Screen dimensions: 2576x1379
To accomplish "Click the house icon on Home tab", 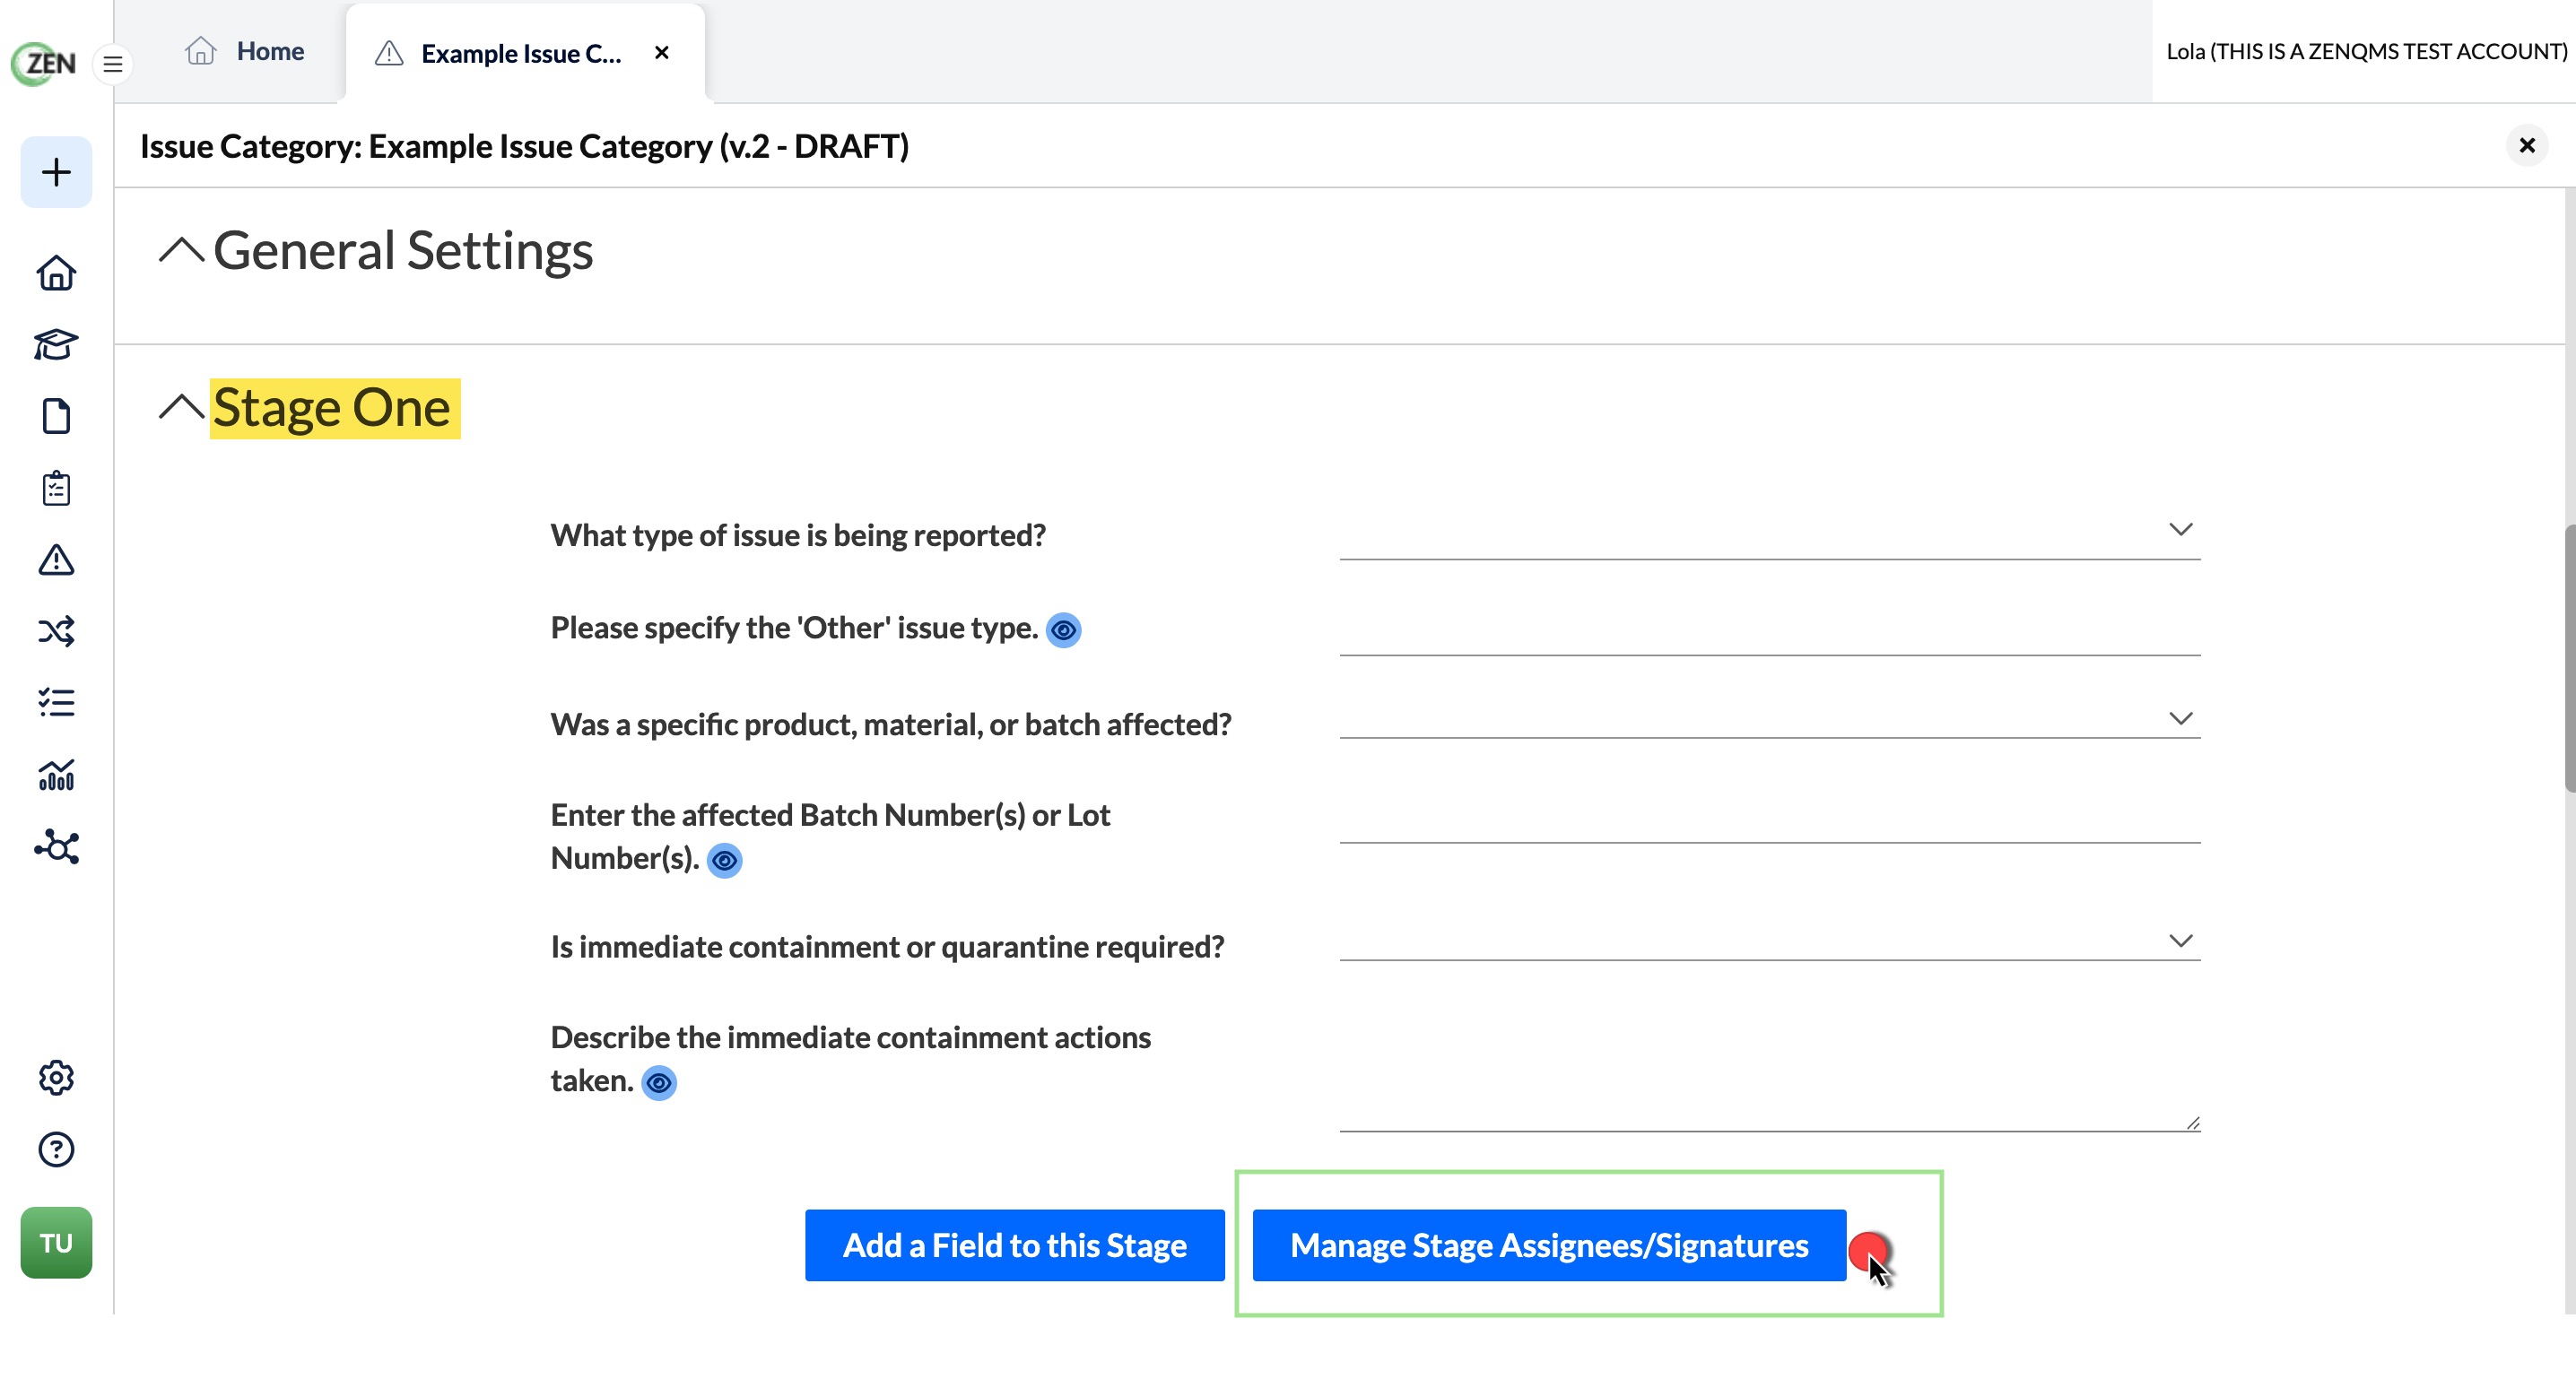I will click(x=201, y=51).
